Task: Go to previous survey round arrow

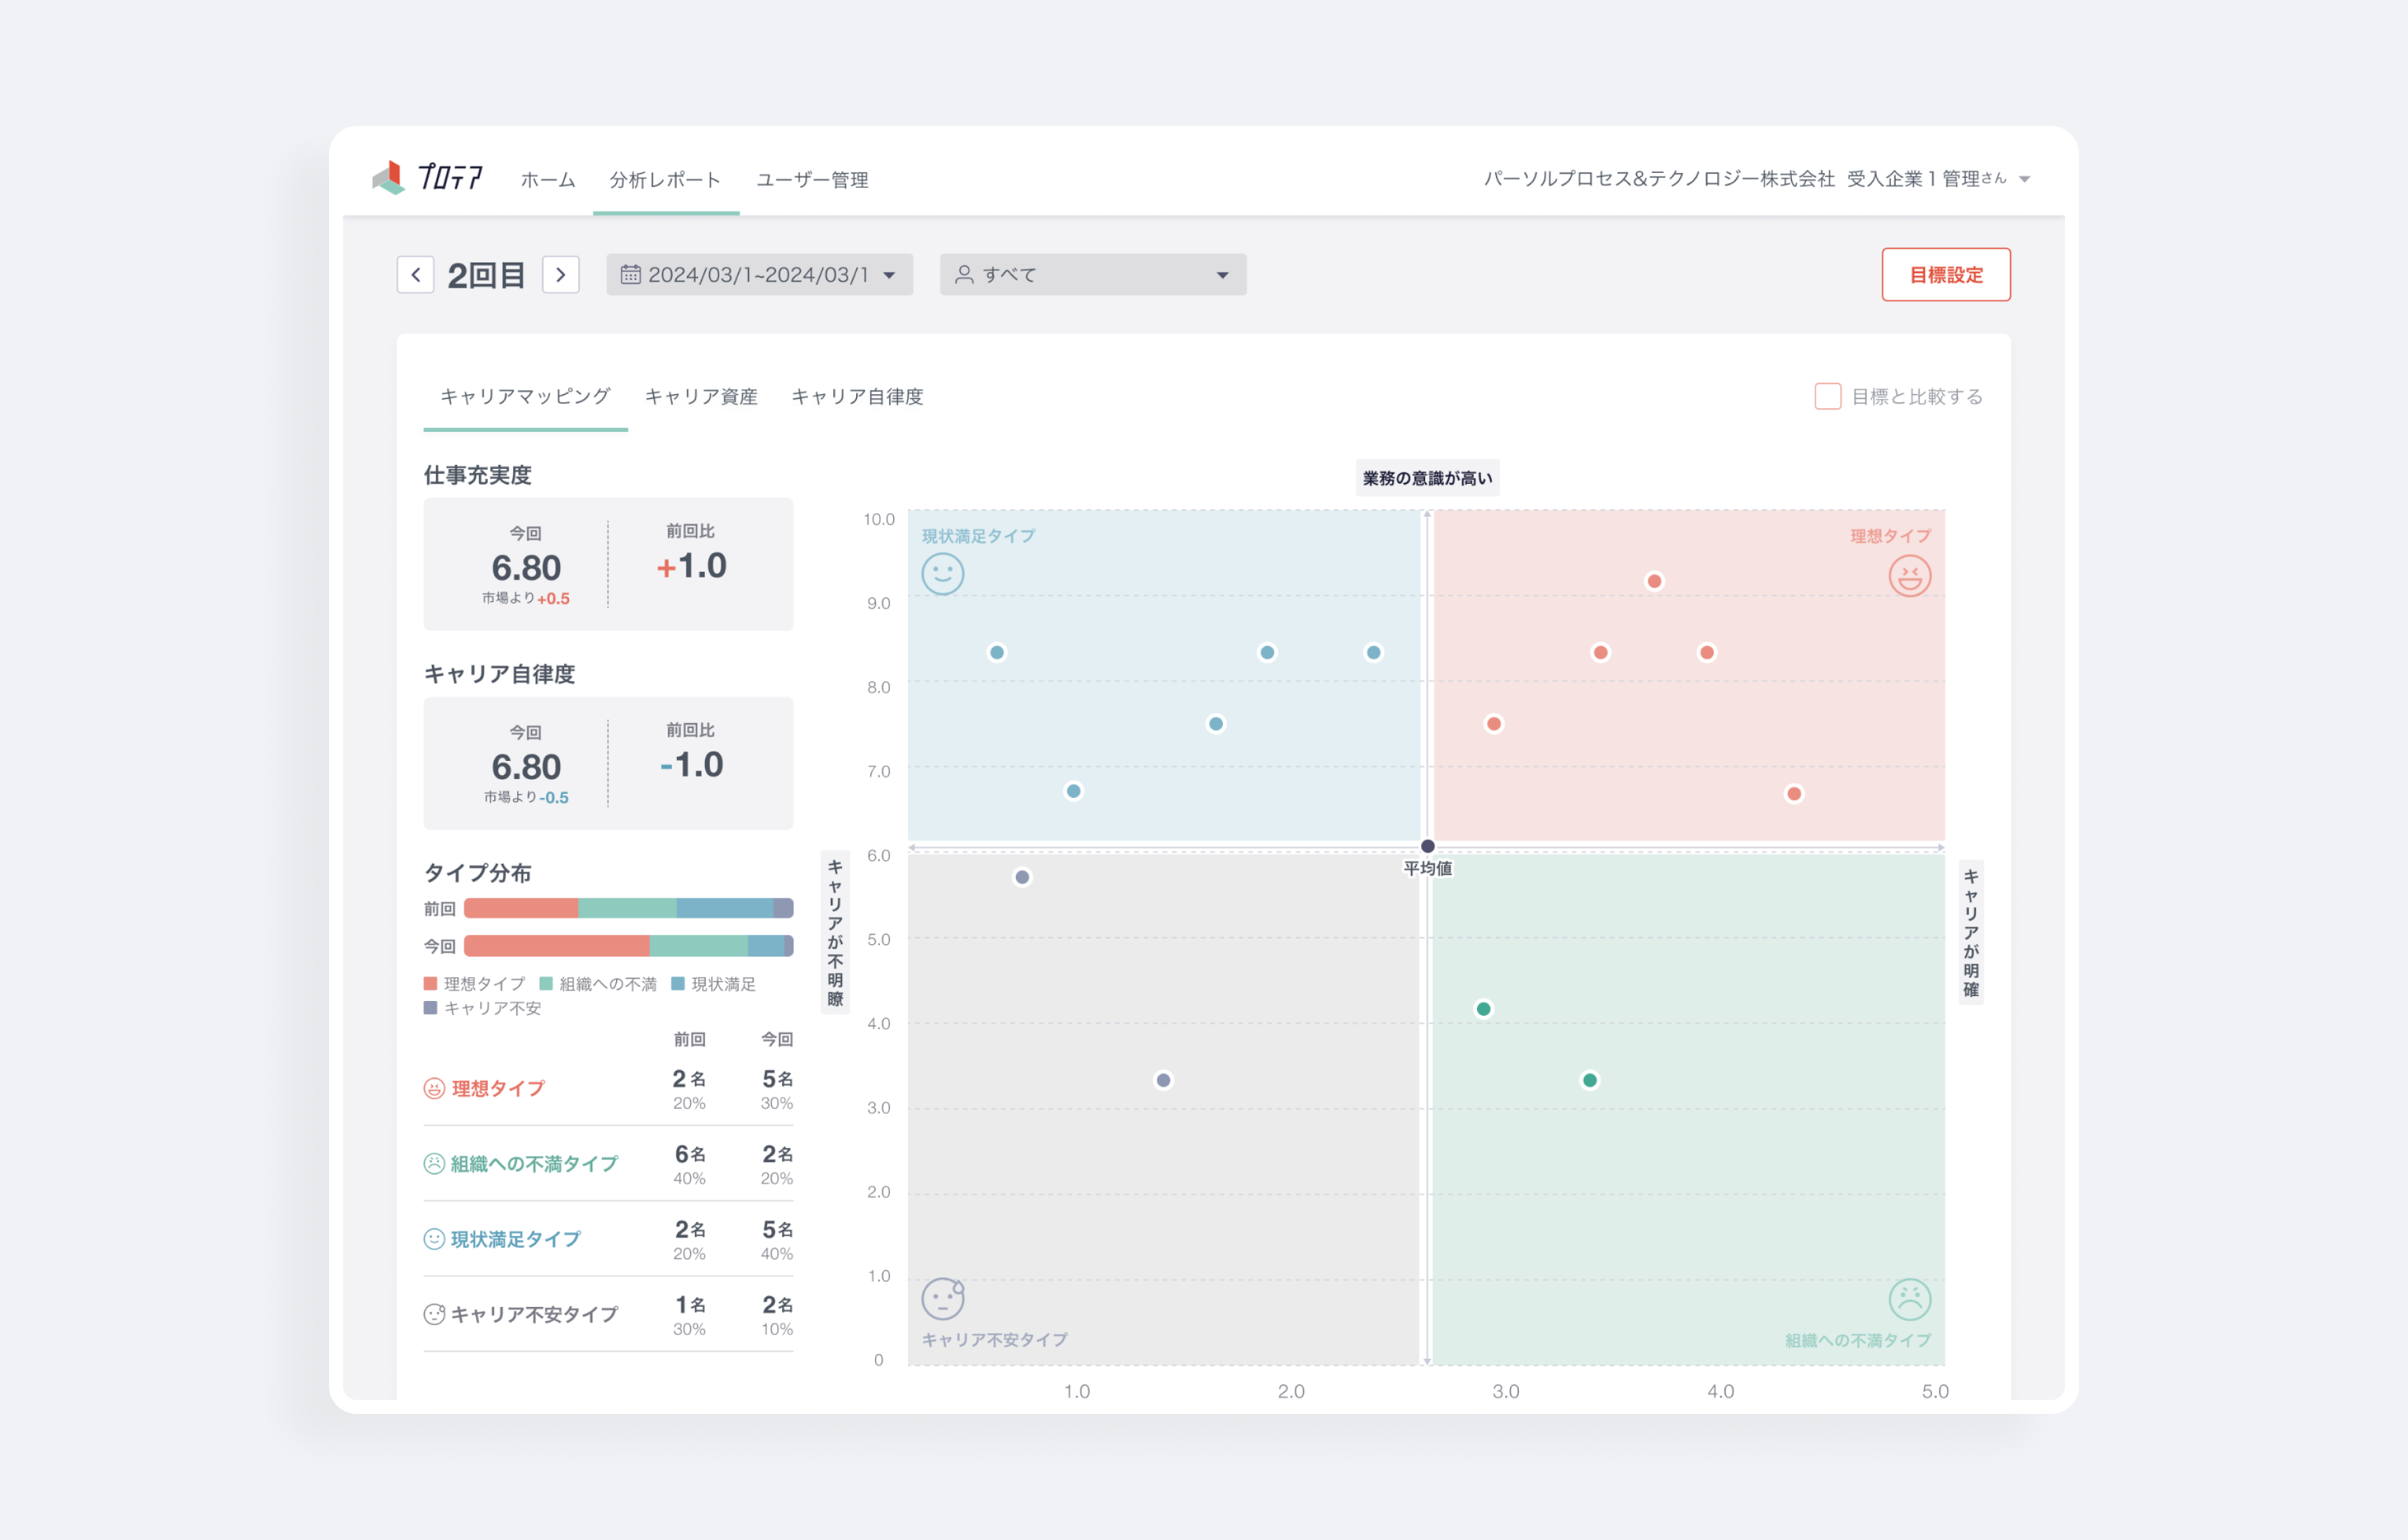Action: tap(415, 275)
